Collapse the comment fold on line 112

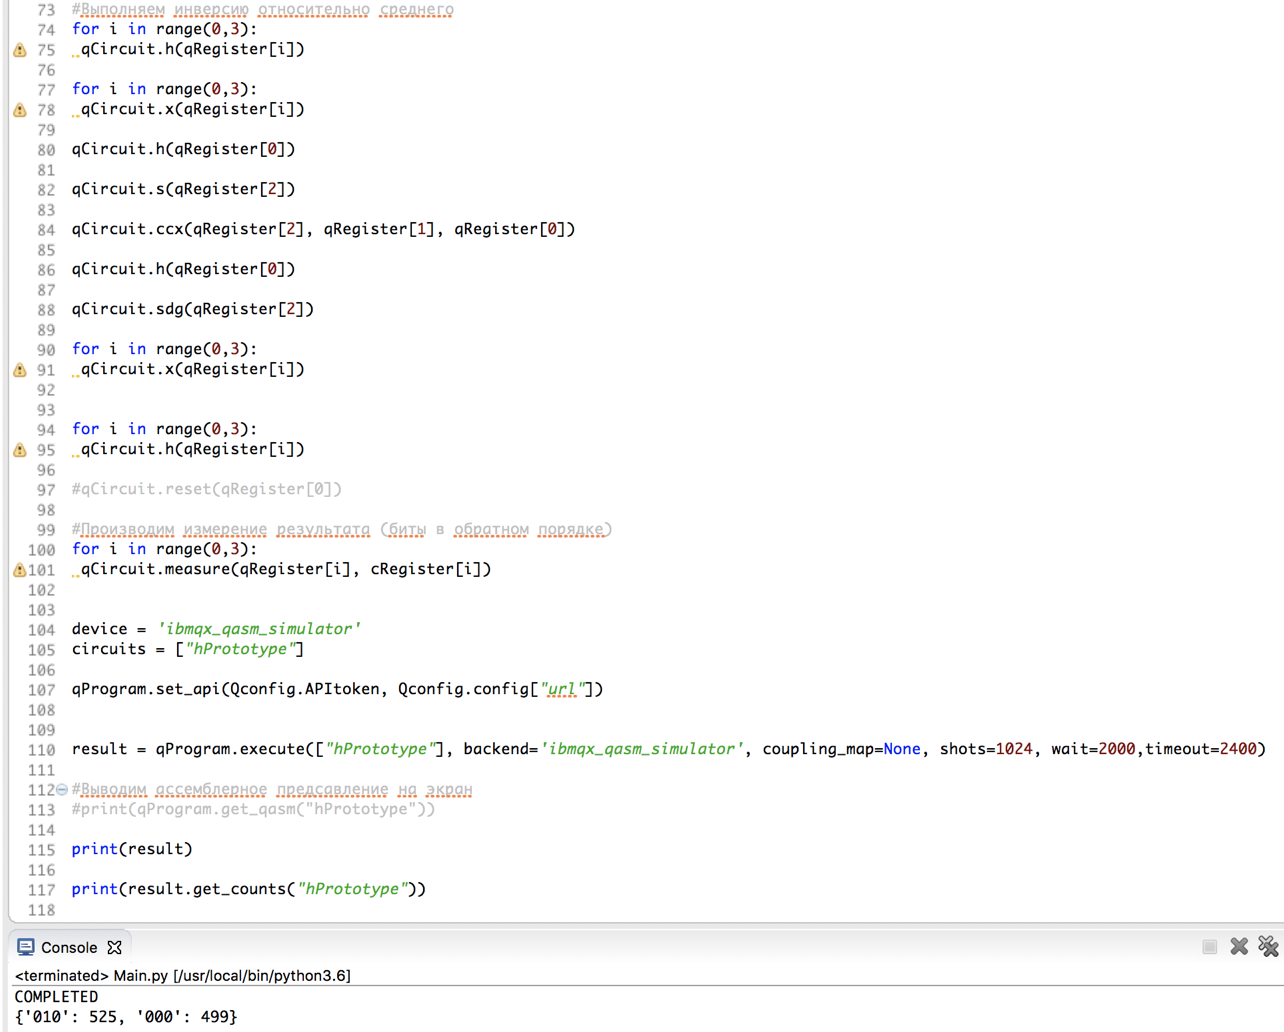pos(62,789)
